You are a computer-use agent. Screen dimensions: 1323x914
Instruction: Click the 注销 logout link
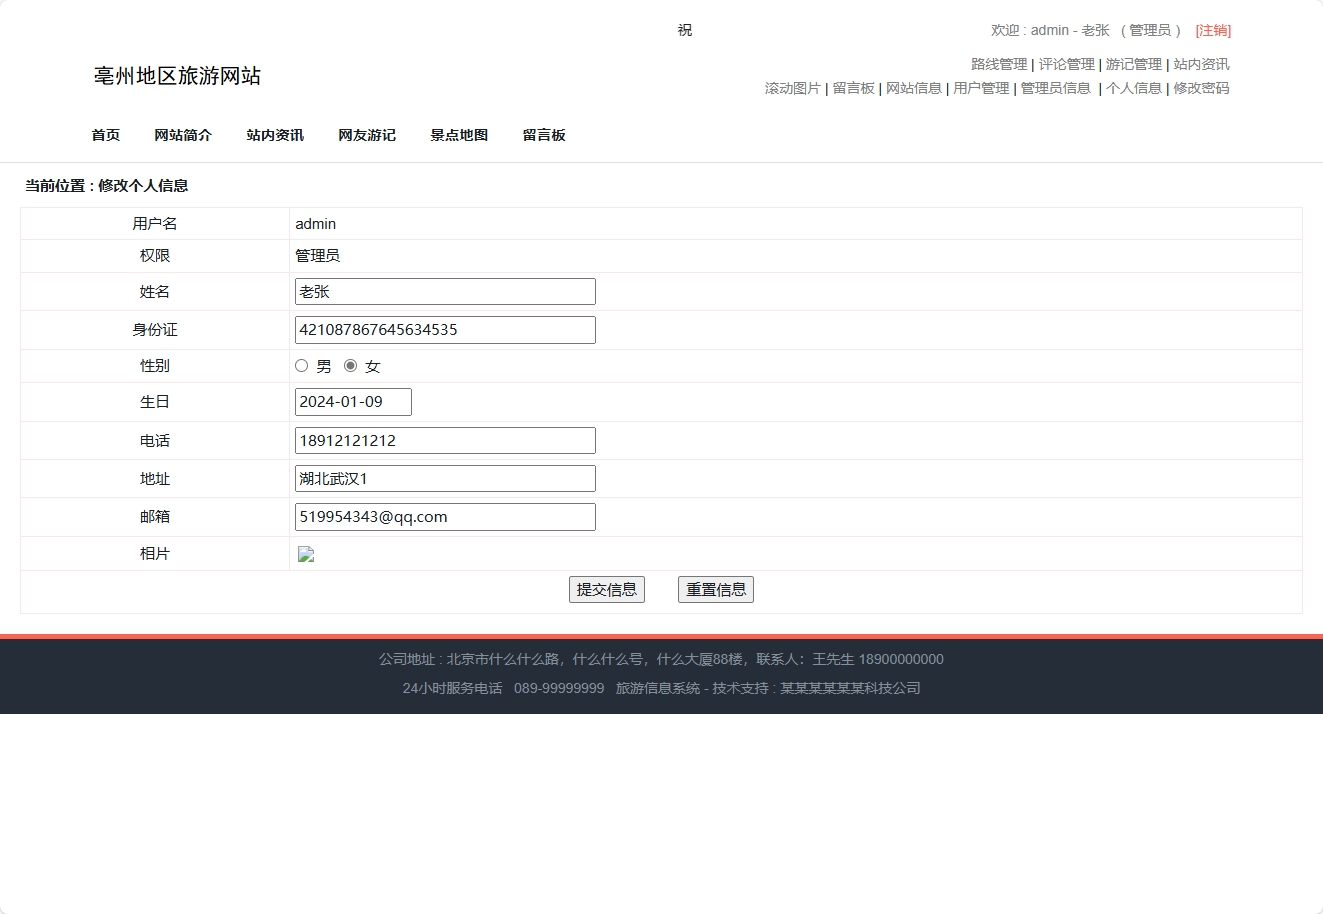[1213, 30]
